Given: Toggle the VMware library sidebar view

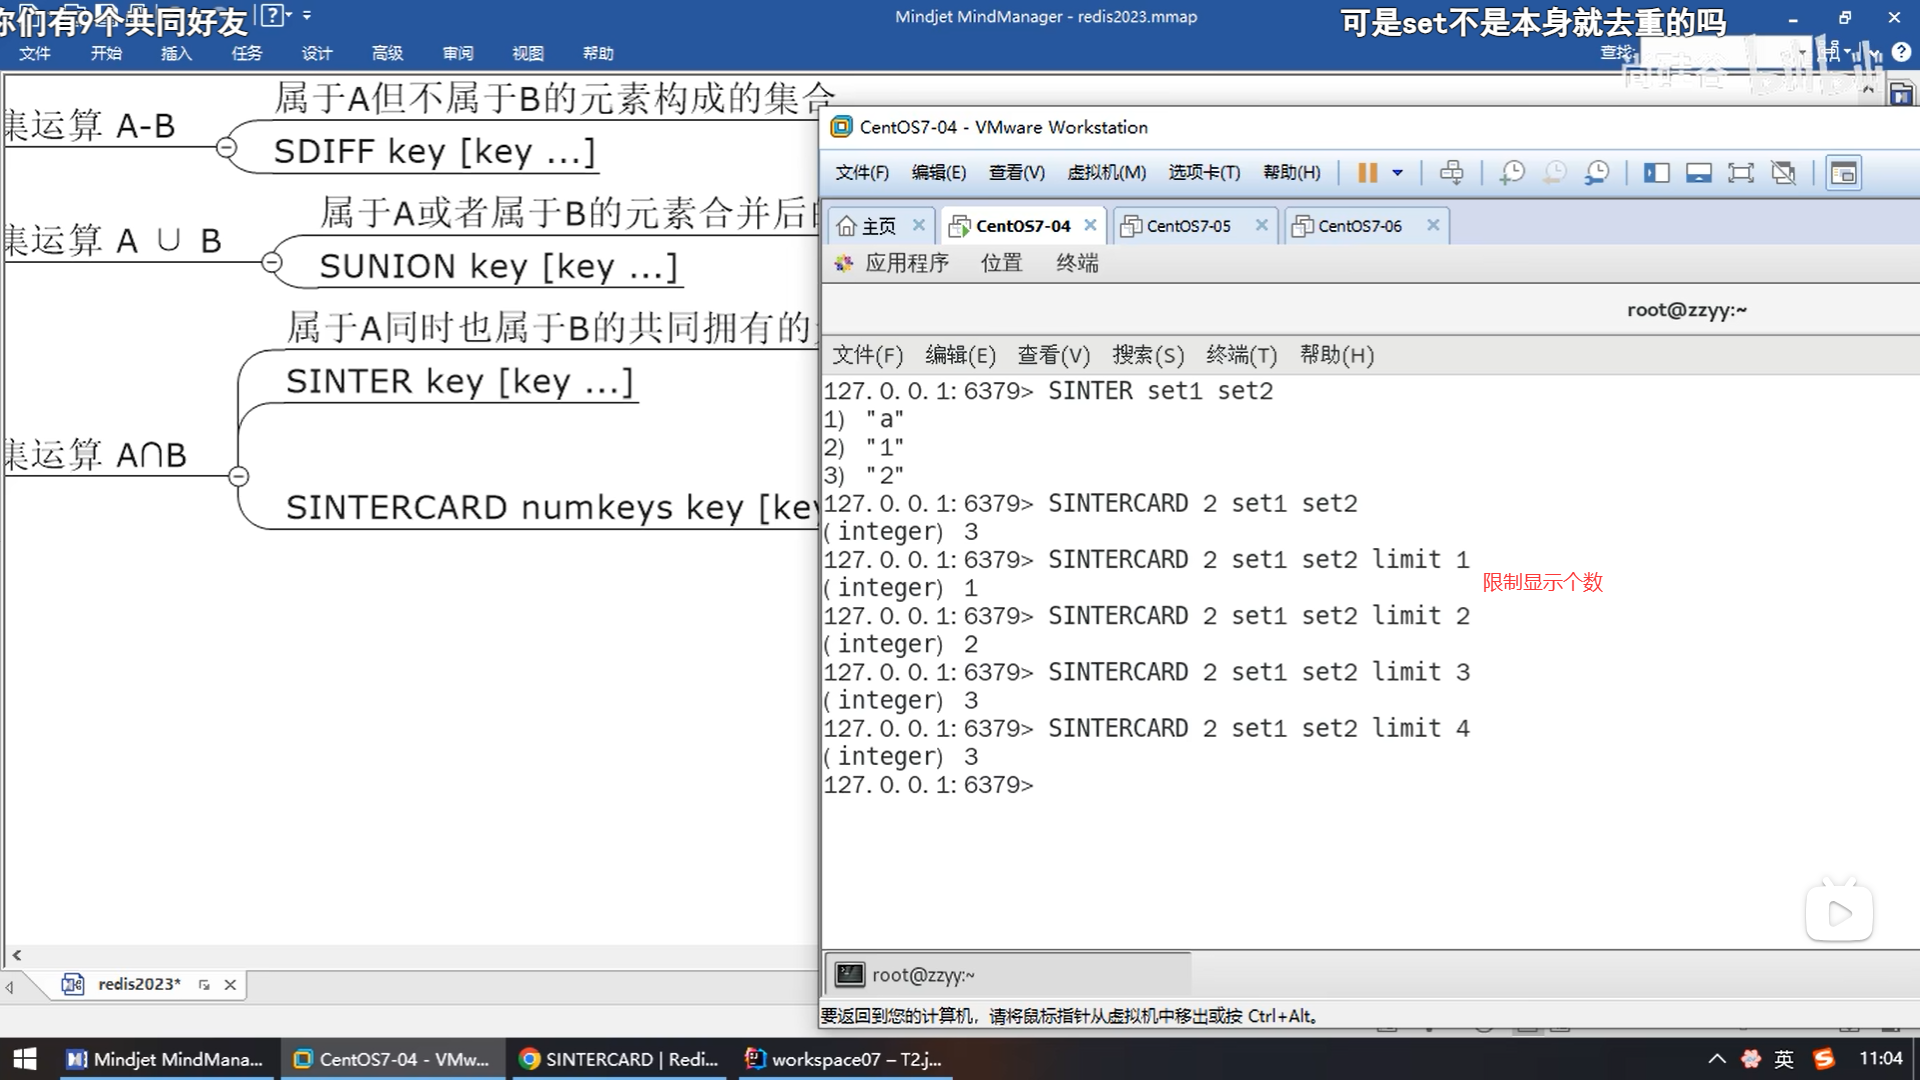Looking at the screenshot, I should [x=1656, y=173].
